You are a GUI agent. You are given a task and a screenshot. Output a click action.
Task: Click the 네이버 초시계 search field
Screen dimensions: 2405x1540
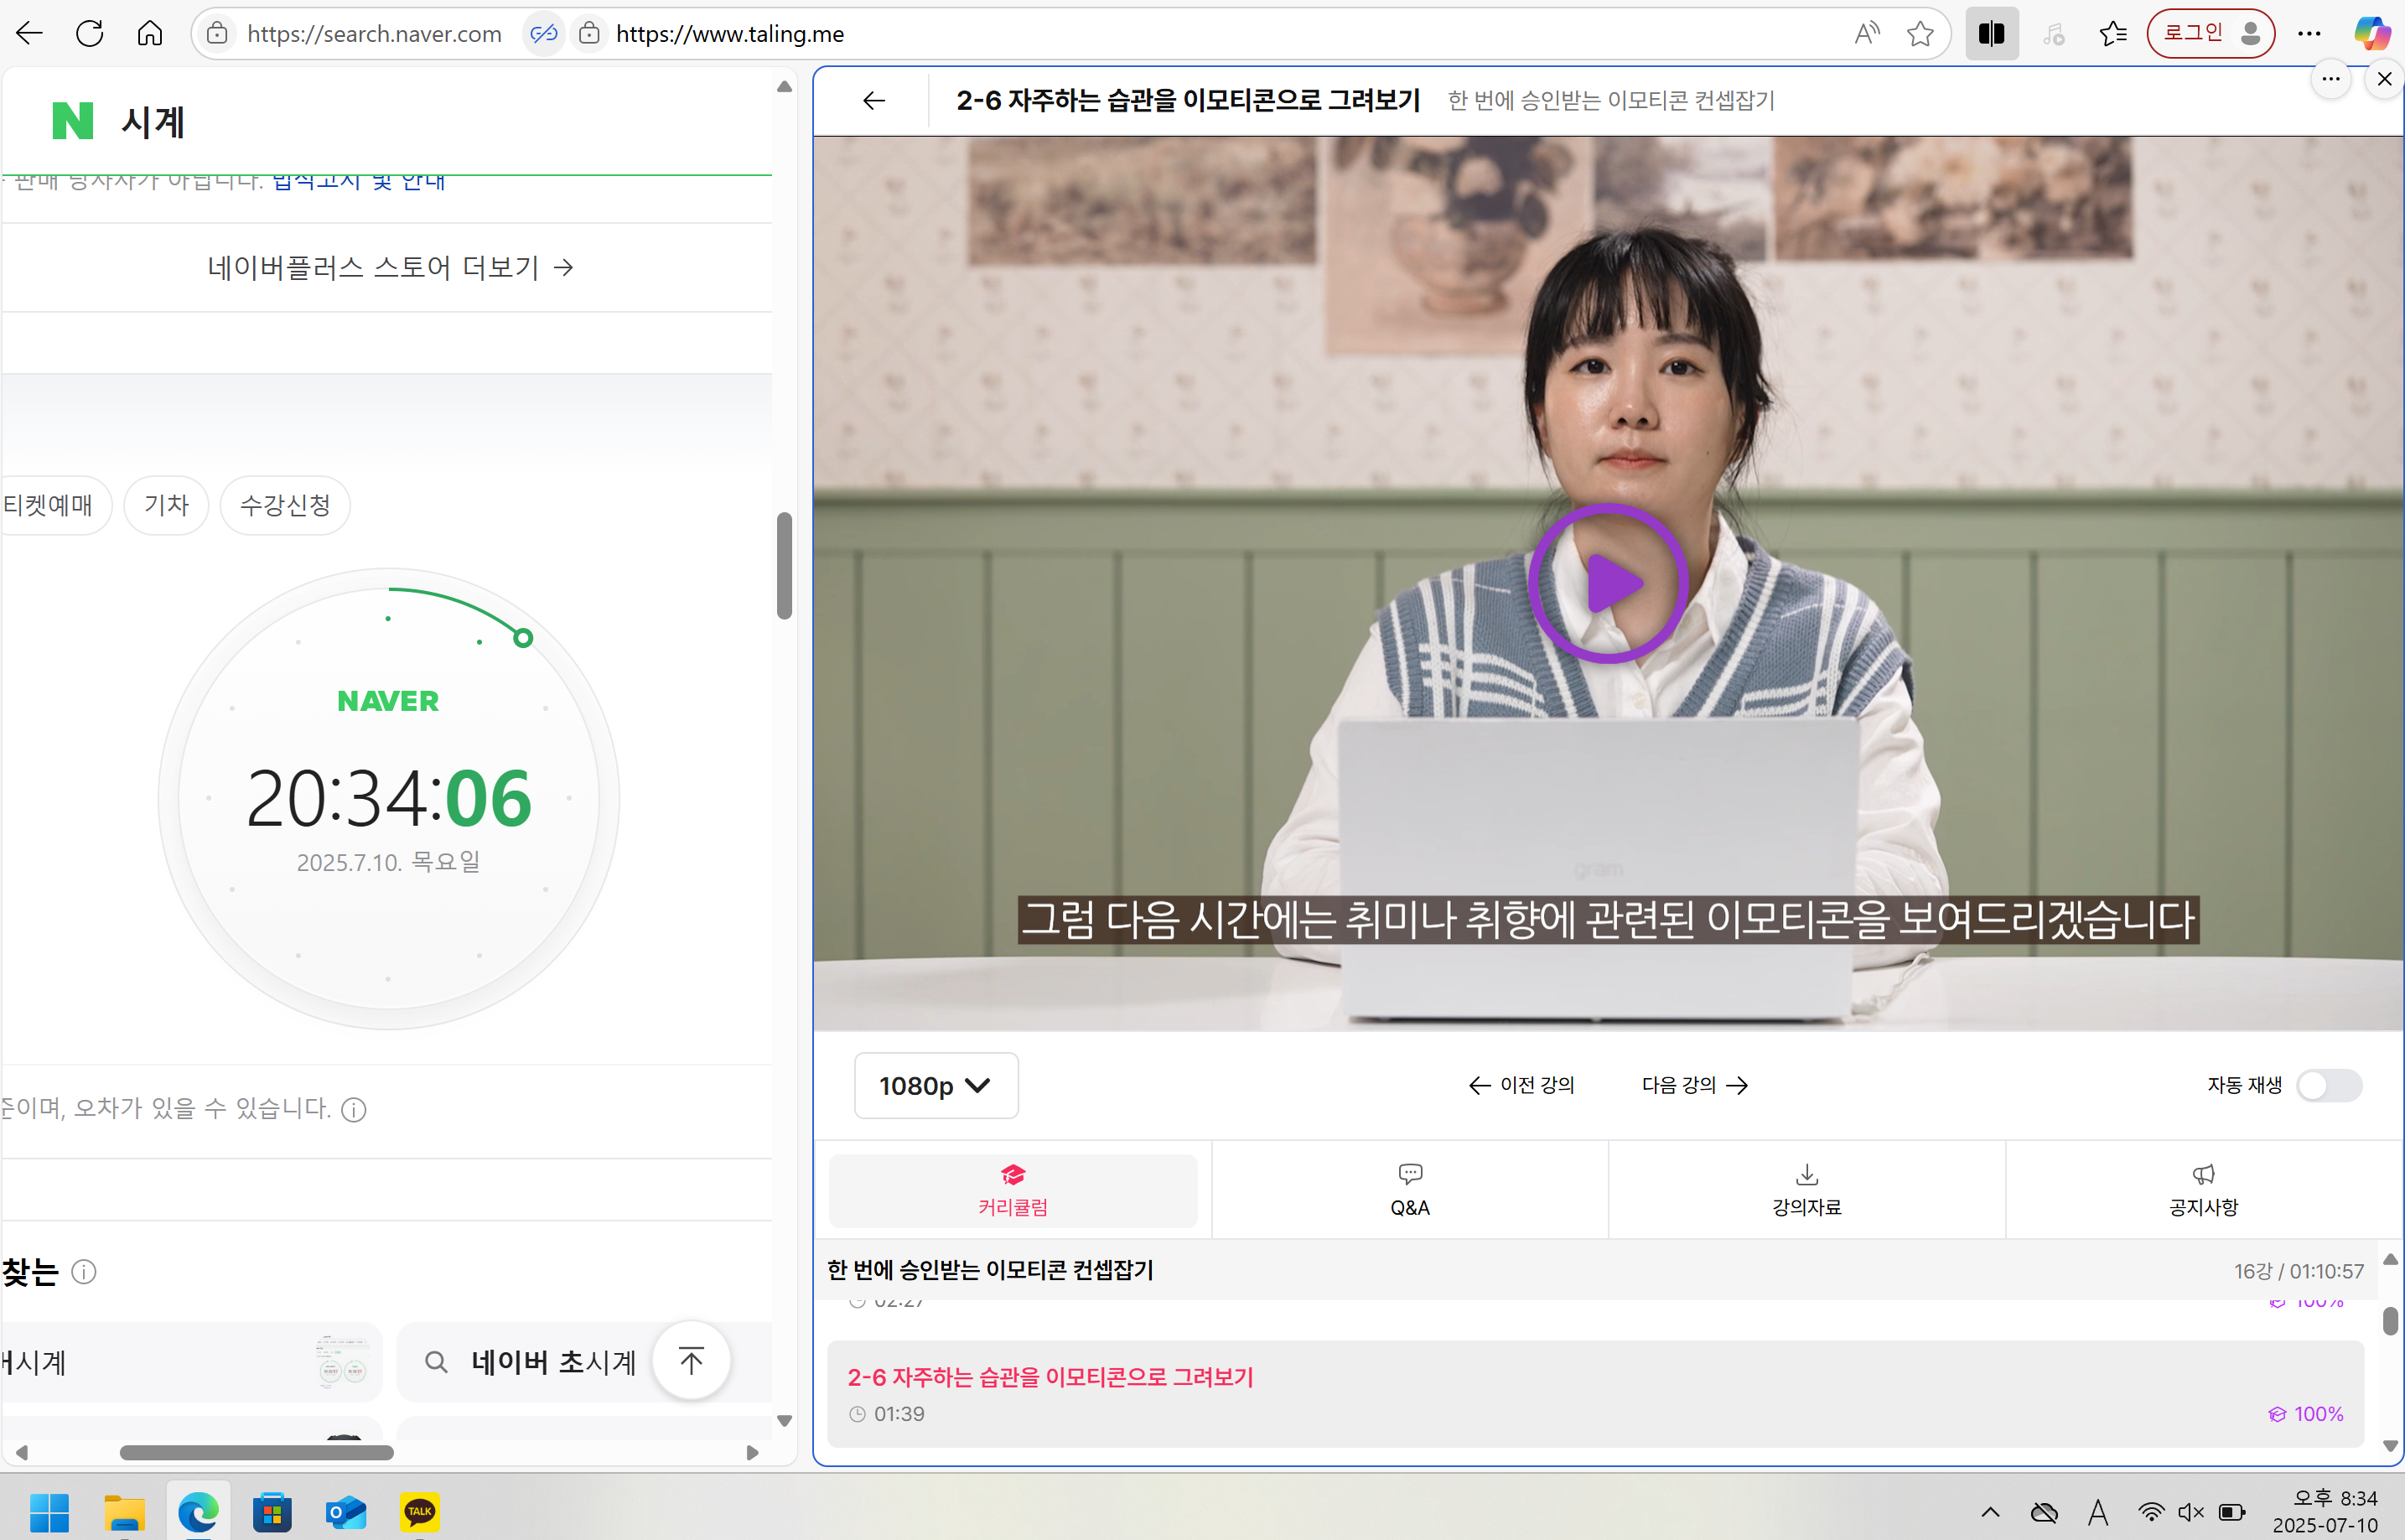pos(553,1362)
